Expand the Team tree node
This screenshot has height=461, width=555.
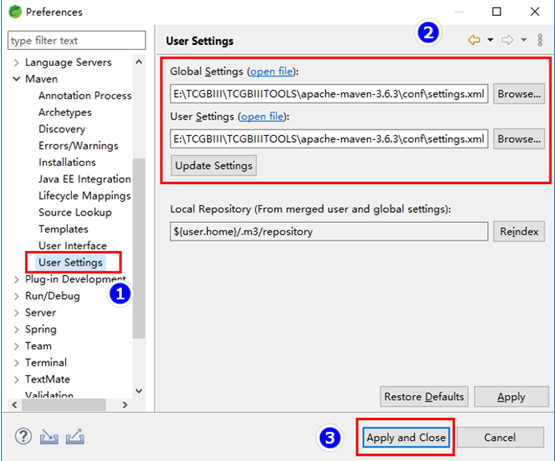coord(16,346)
